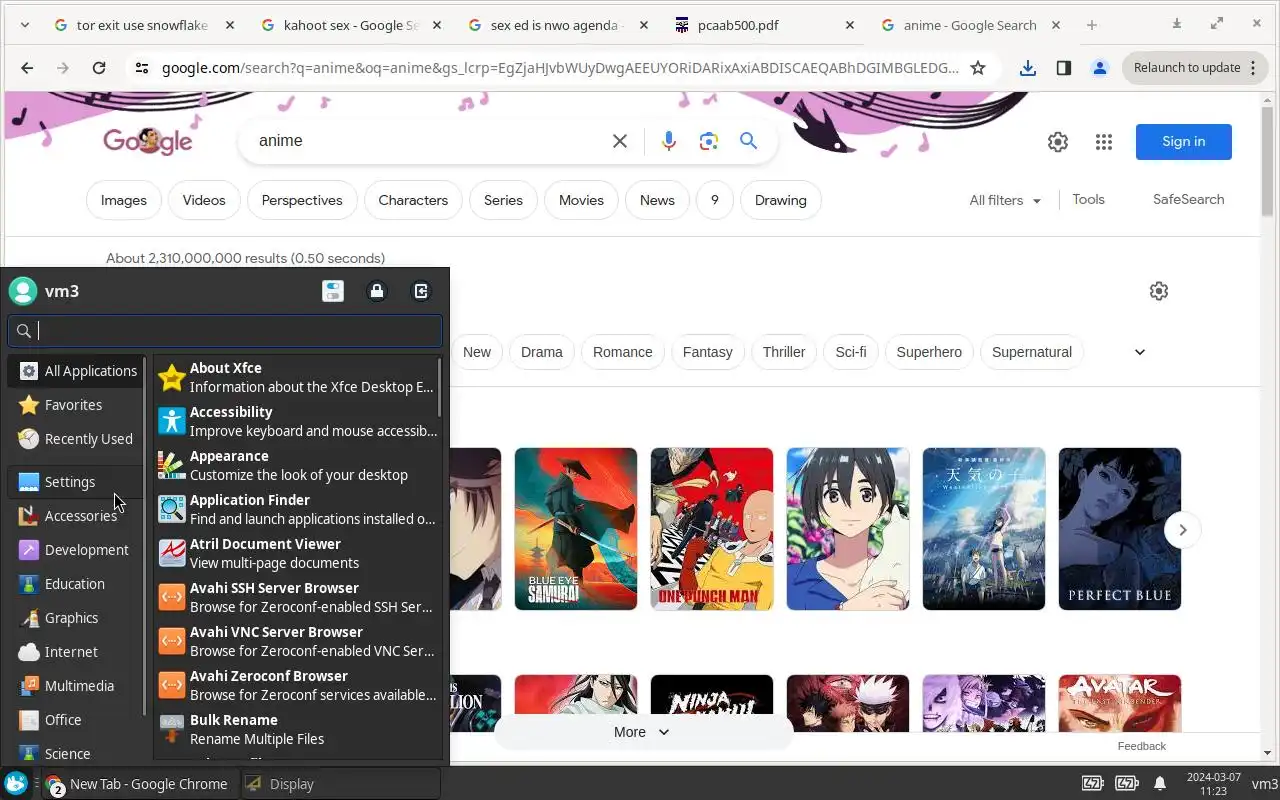This screenshot has width=1280, height=800.
Task: Open the Graphics category
Action: (x=77, y=618)
